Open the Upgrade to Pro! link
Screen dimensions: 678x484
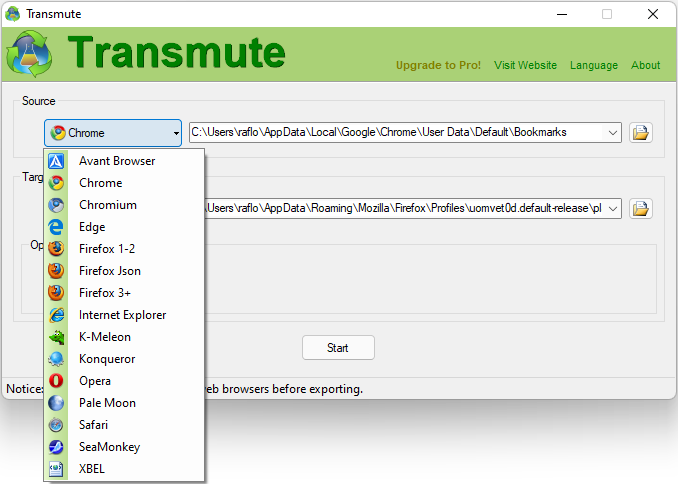[438, 65]
